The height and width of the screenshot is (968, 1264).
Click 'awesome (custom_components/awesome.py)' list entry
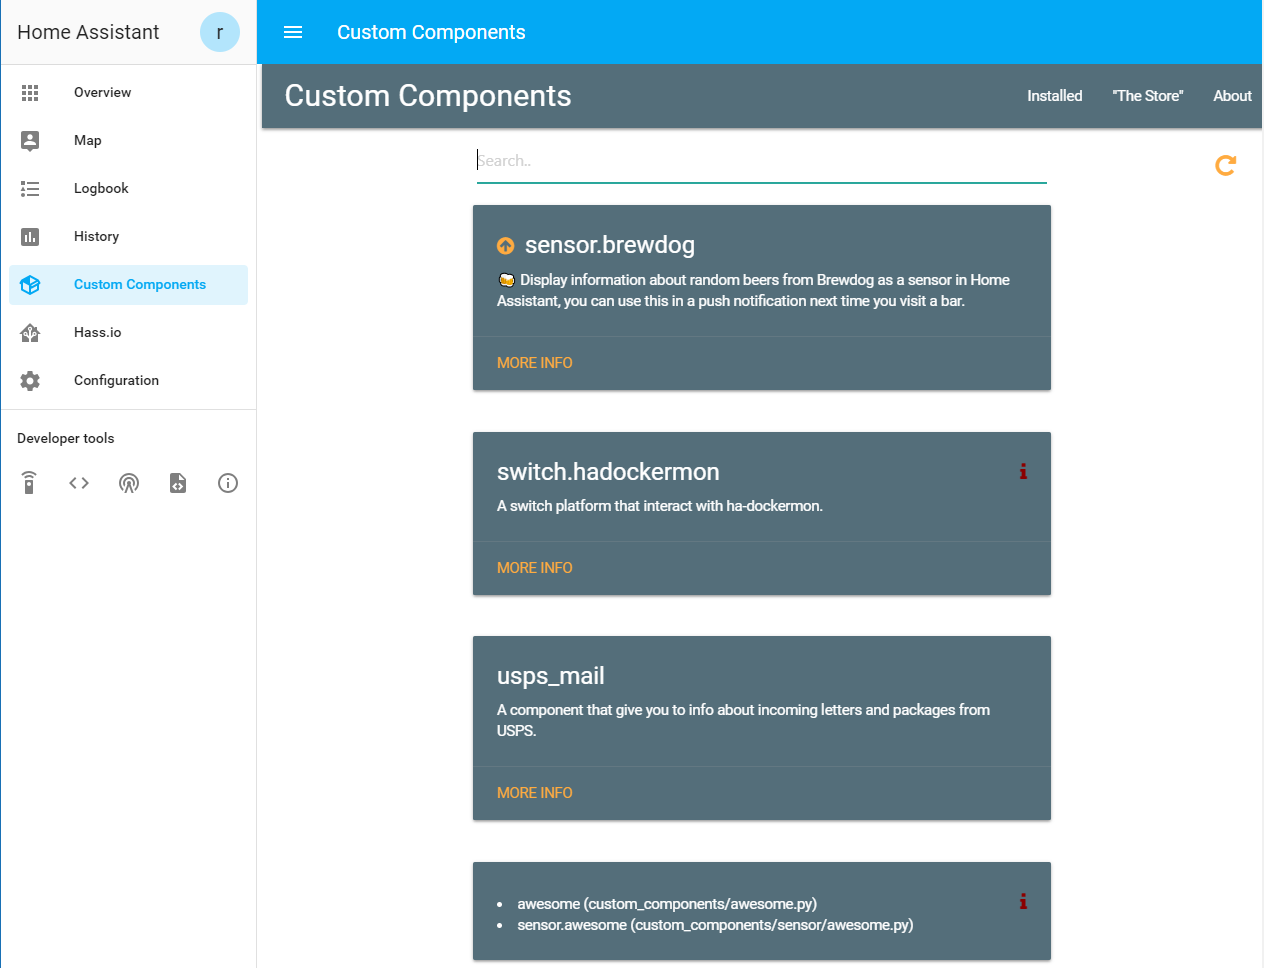pos(667,904)
